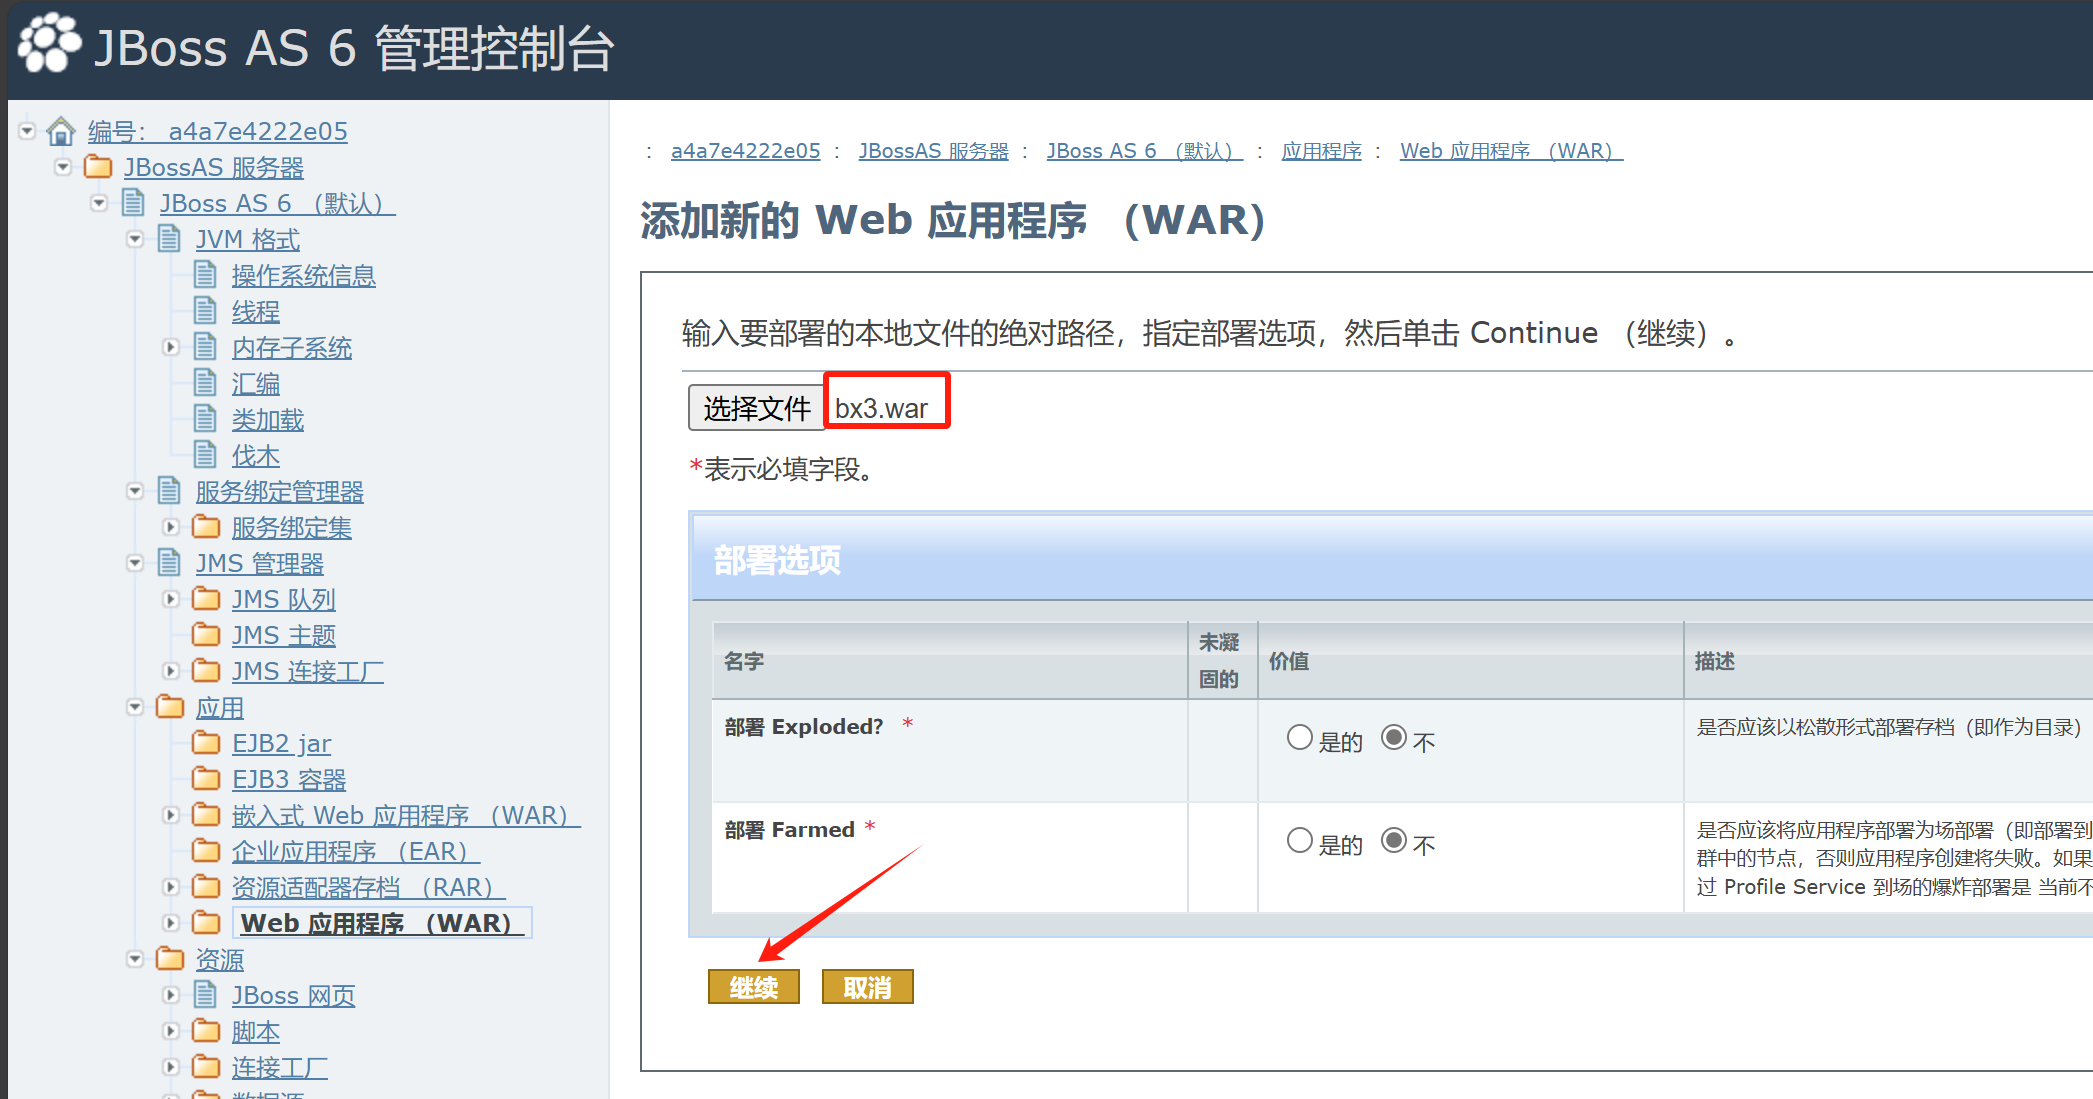Click document icon beside 操作系统信息
Screen dimensions: 2093x1099
205,274
